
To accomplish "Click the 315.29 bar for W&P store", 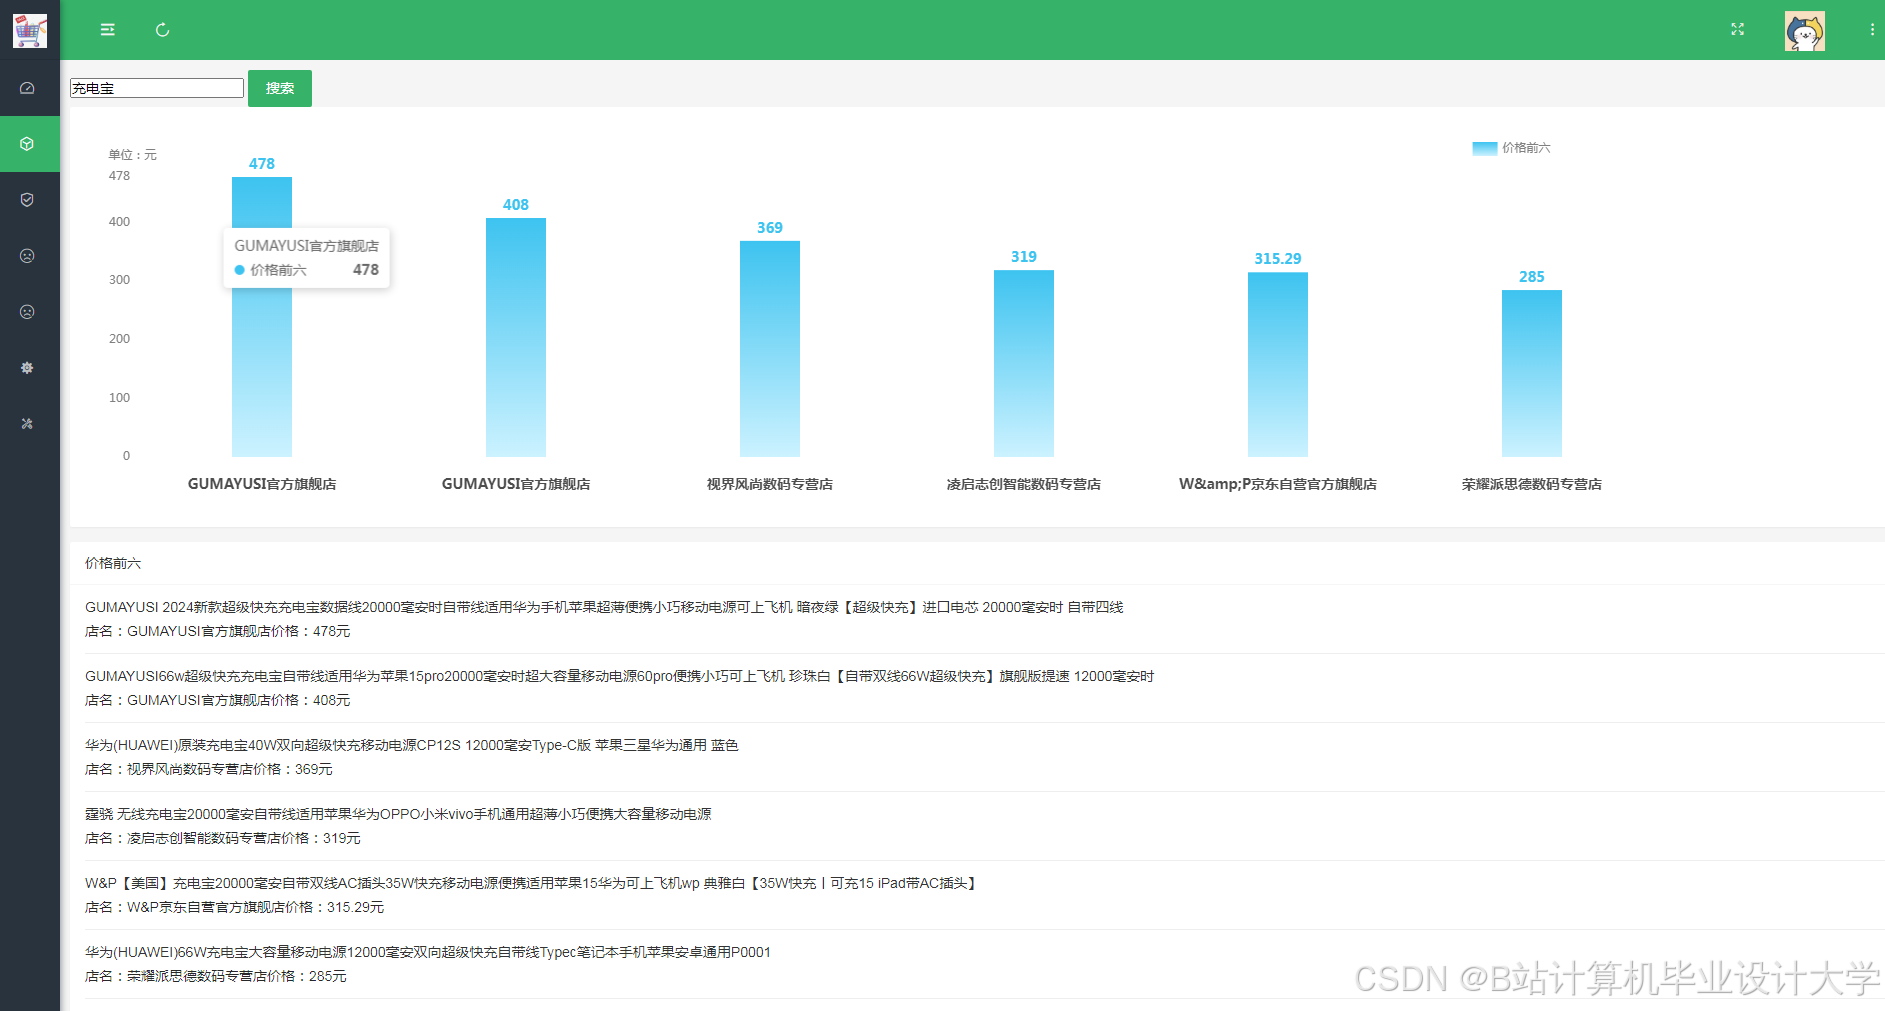I will (x=1278, y=365).
